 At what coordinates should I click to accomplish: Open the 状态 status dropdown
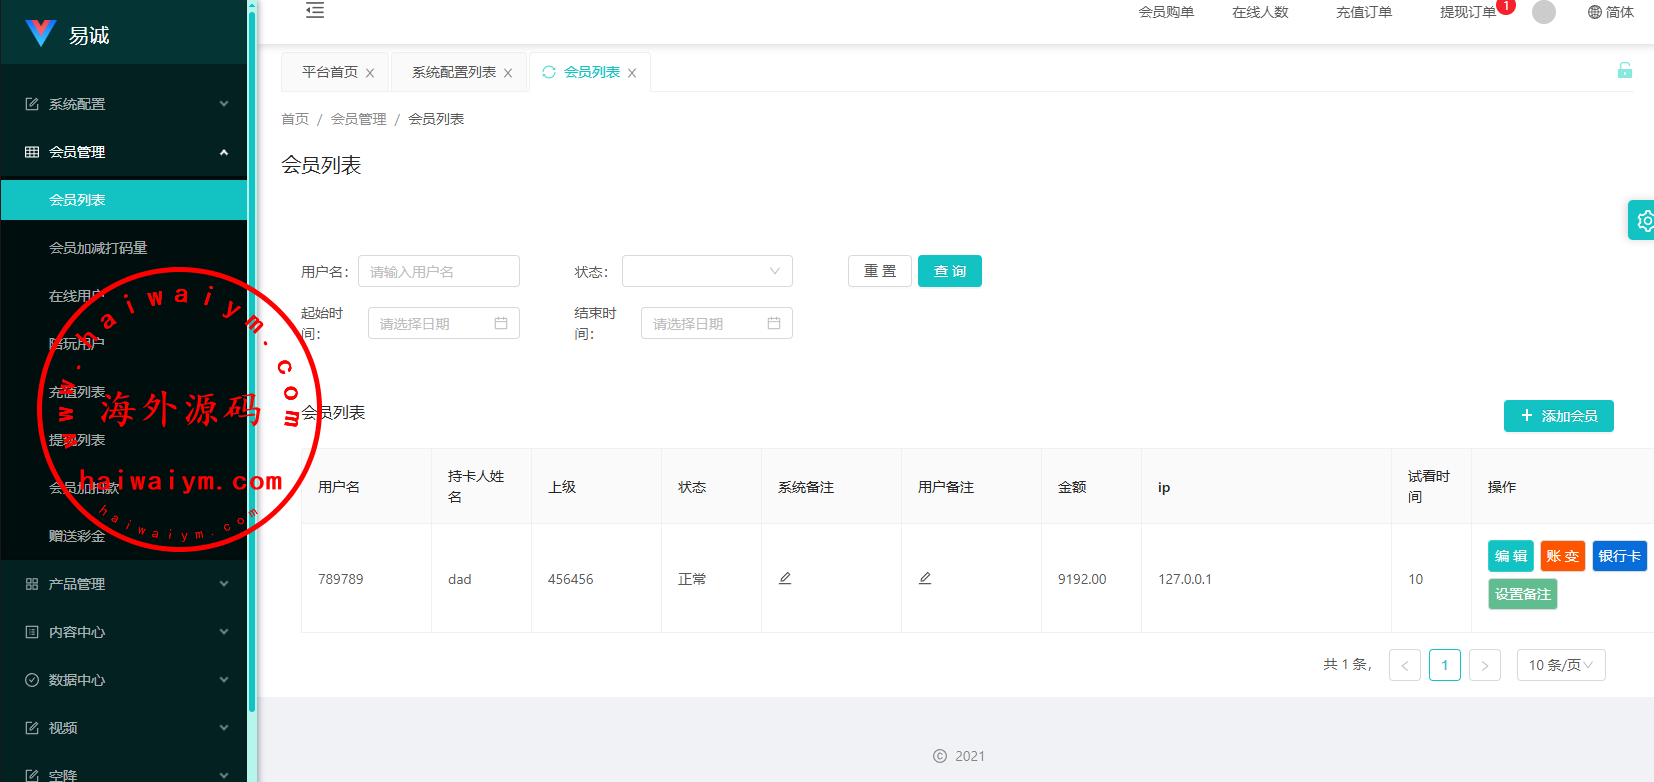point(706,271)
